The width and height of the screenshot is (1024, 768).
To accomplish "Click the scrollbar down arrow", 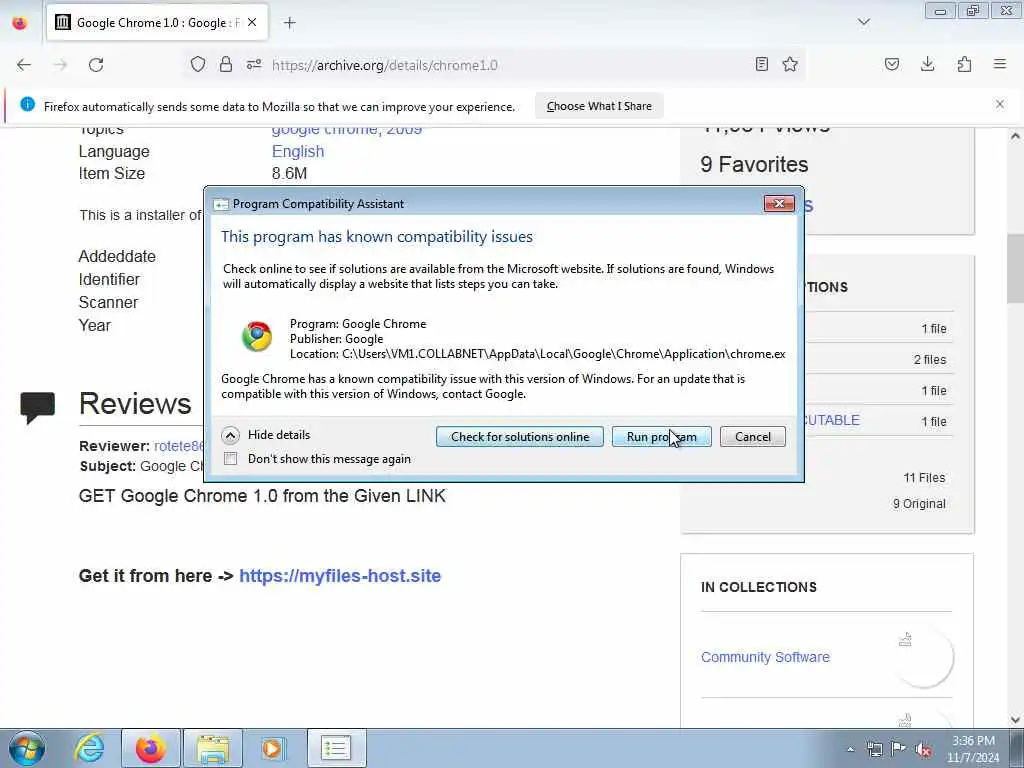I will tap(1015, 720).
